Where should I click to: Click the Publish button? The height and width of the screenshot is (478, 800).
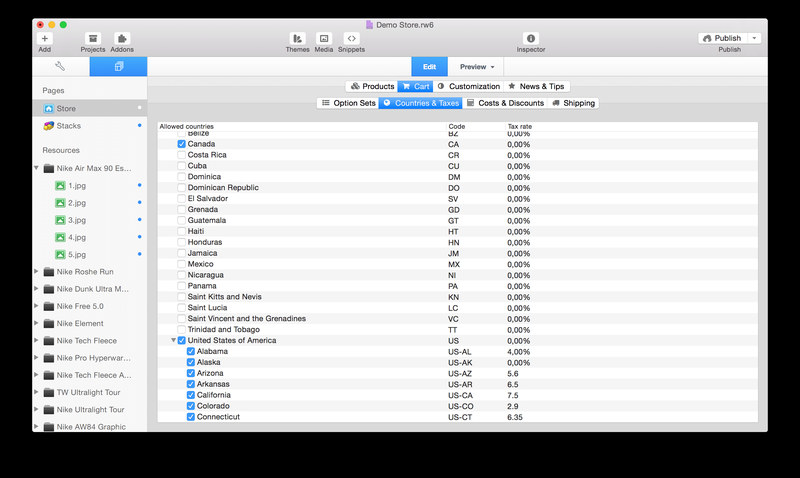(722, 38)
